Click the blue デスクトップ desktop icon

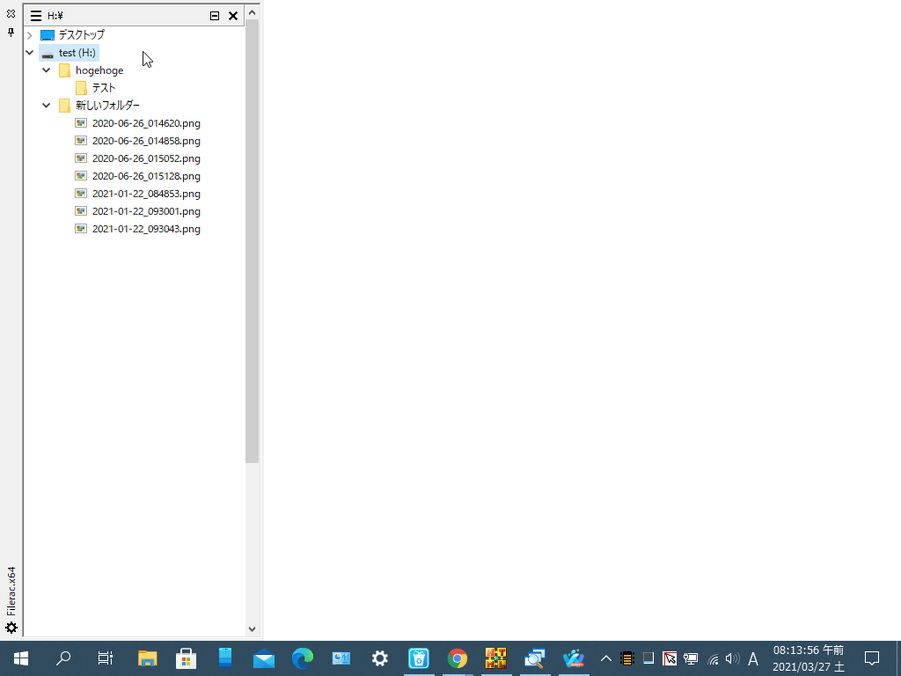[x=47, y=35]
